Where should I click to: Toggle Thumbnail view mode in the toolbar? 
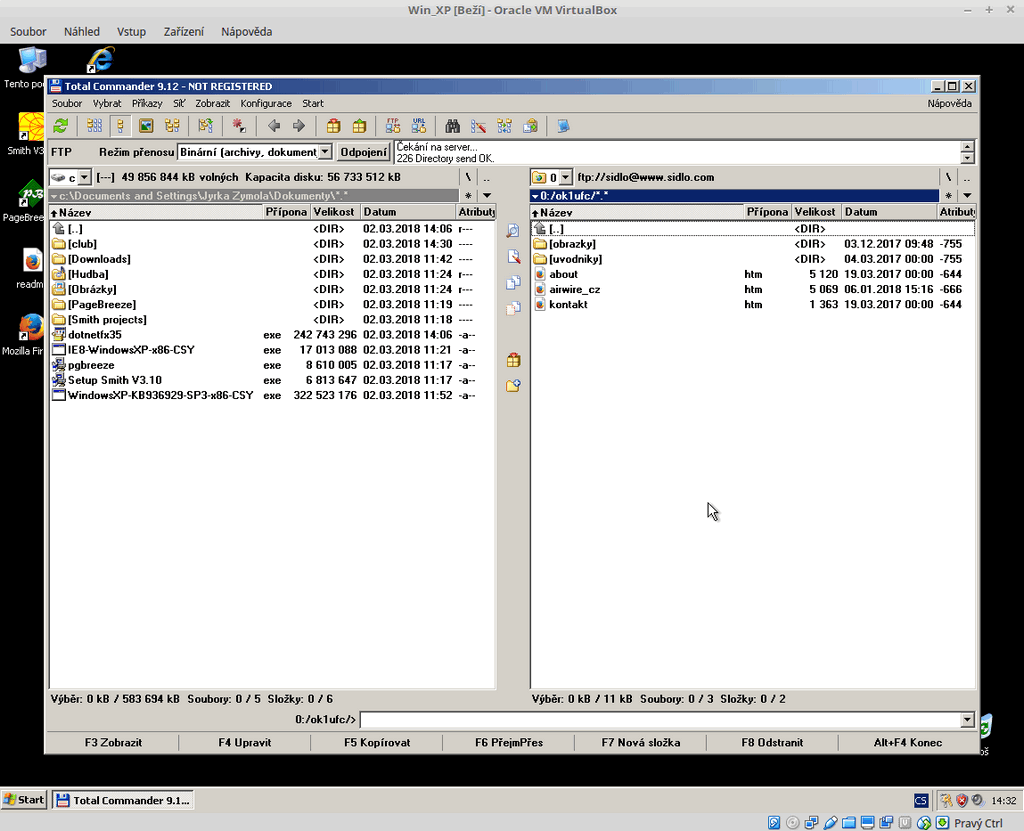pos(146,126)
